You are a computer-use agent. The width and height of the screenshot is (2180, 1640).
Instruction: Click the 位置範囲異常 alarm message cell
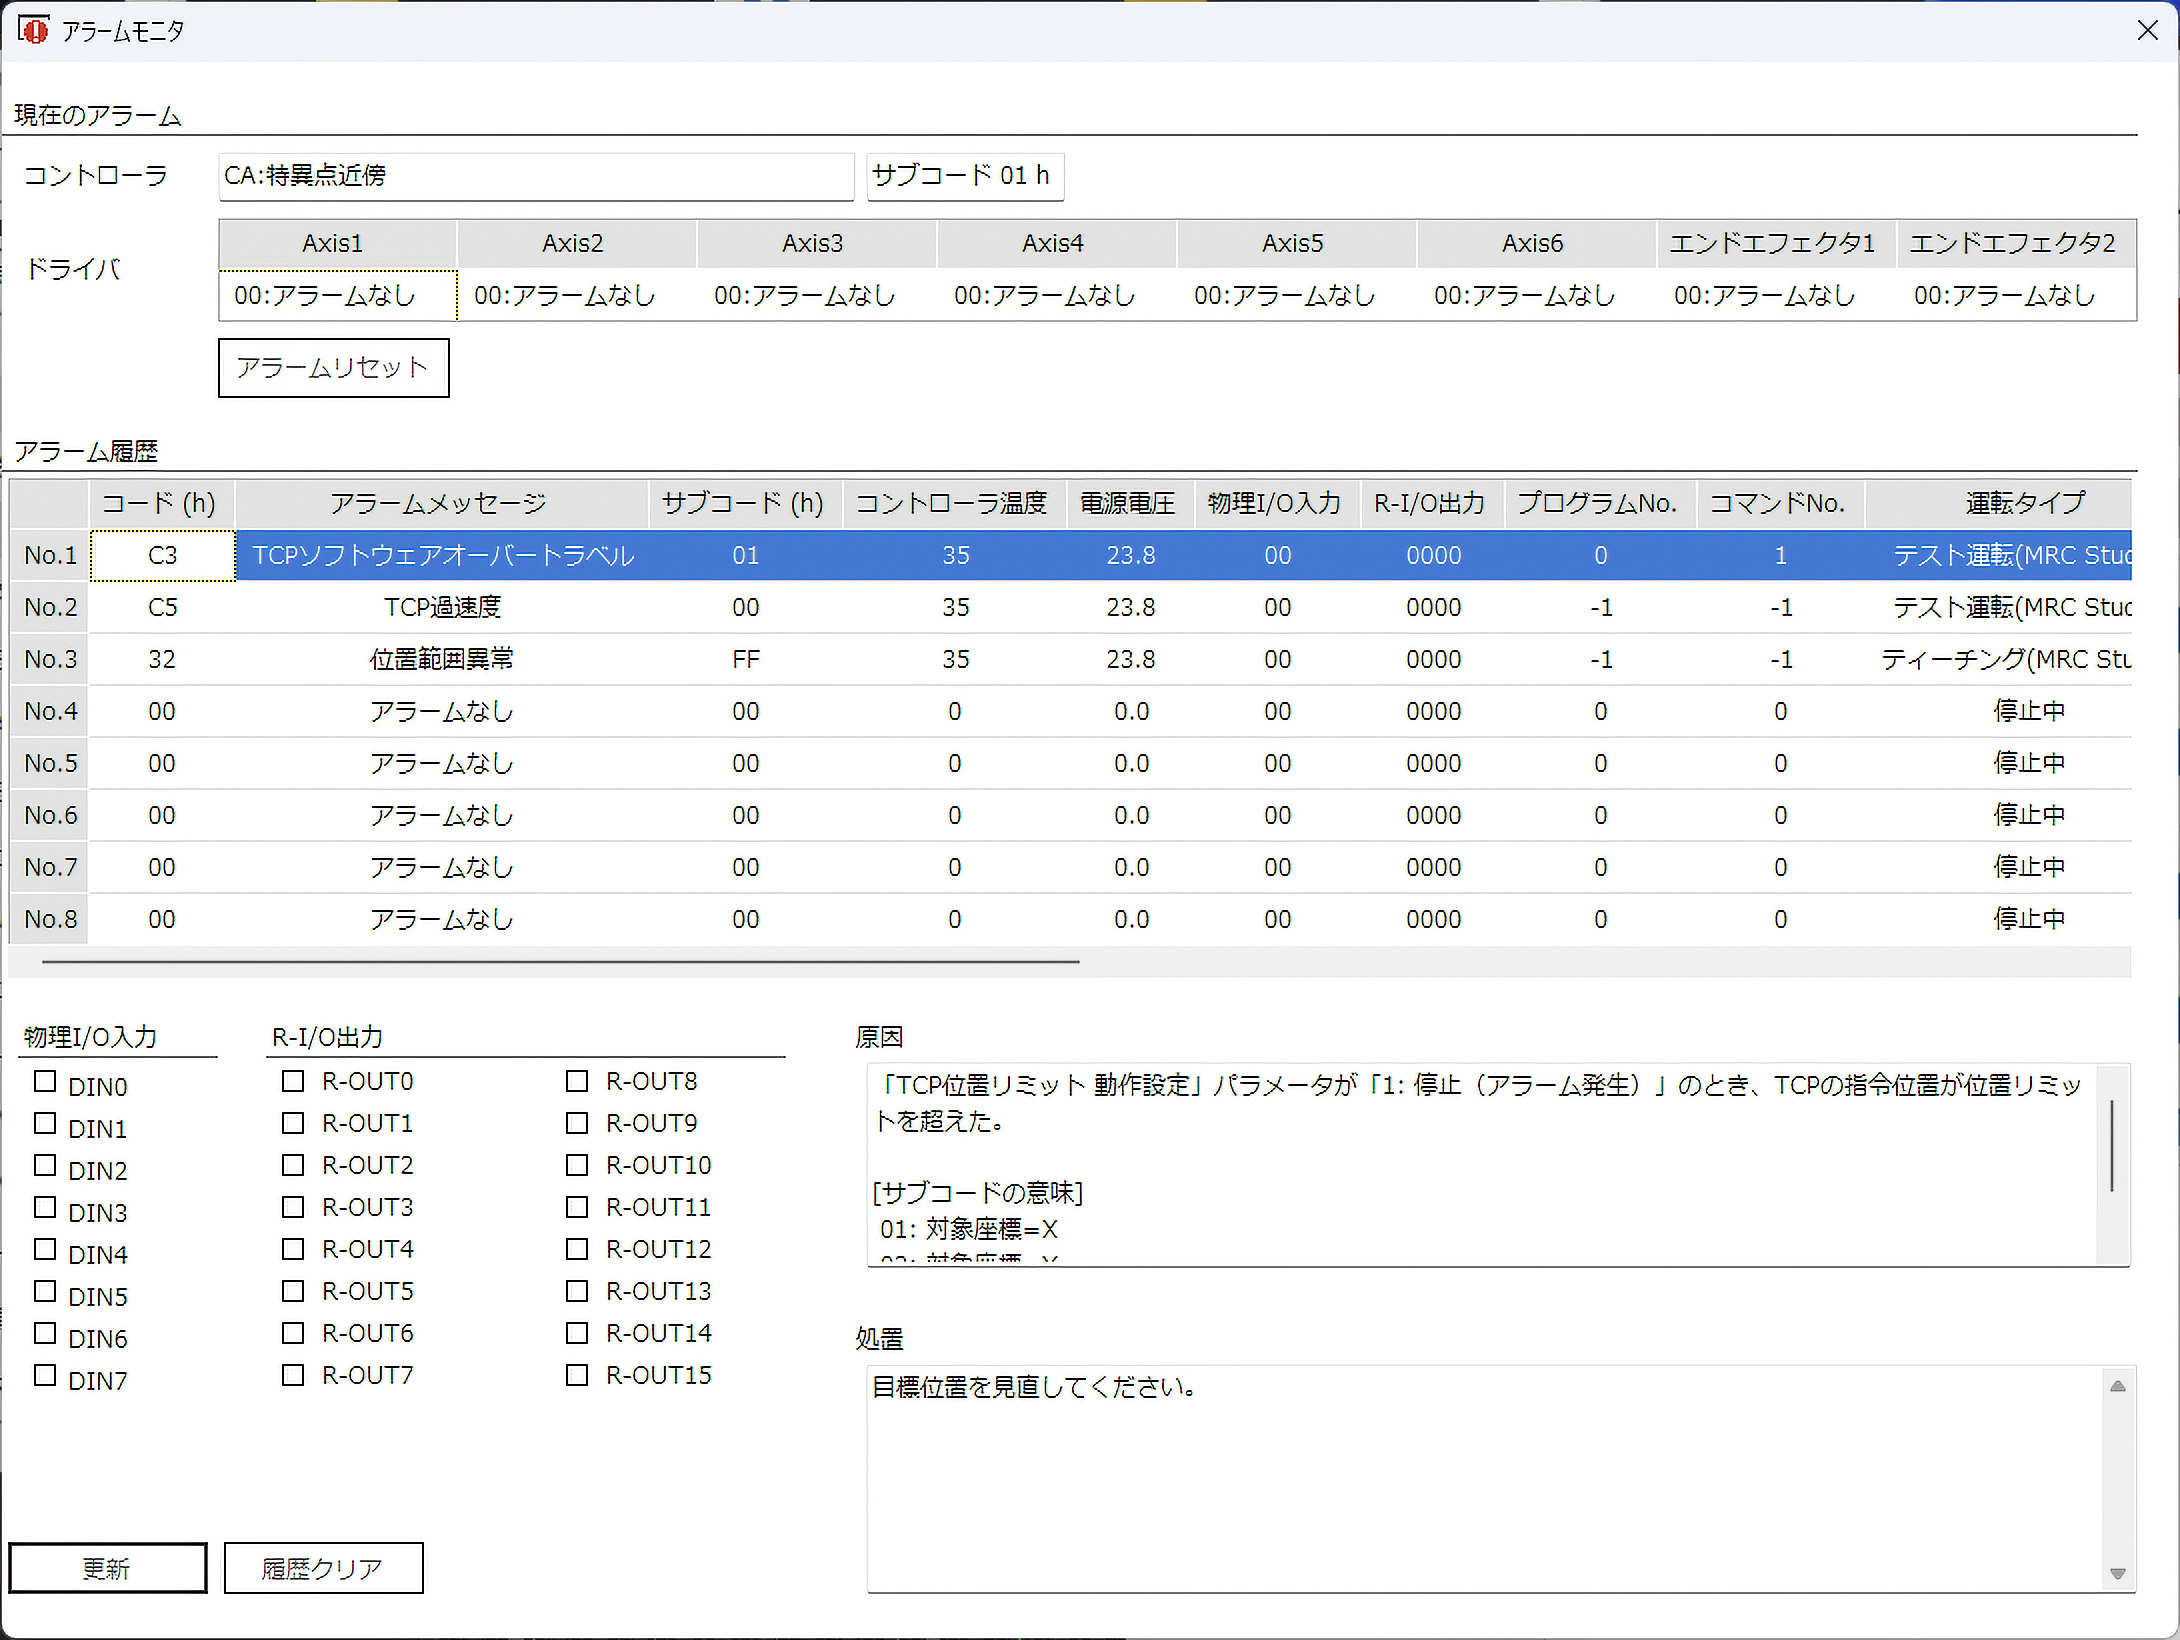[442, 660]
